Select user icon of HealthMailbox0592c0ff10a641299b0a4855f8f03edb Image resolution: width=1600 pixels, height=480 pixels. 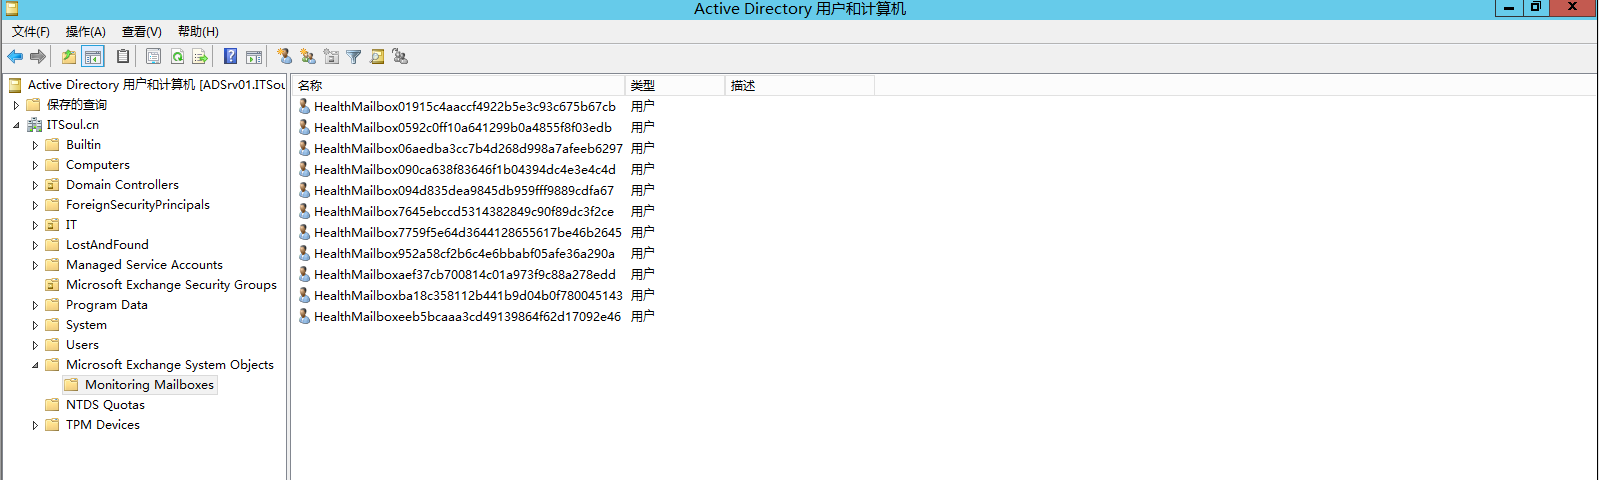pos(305,127)
